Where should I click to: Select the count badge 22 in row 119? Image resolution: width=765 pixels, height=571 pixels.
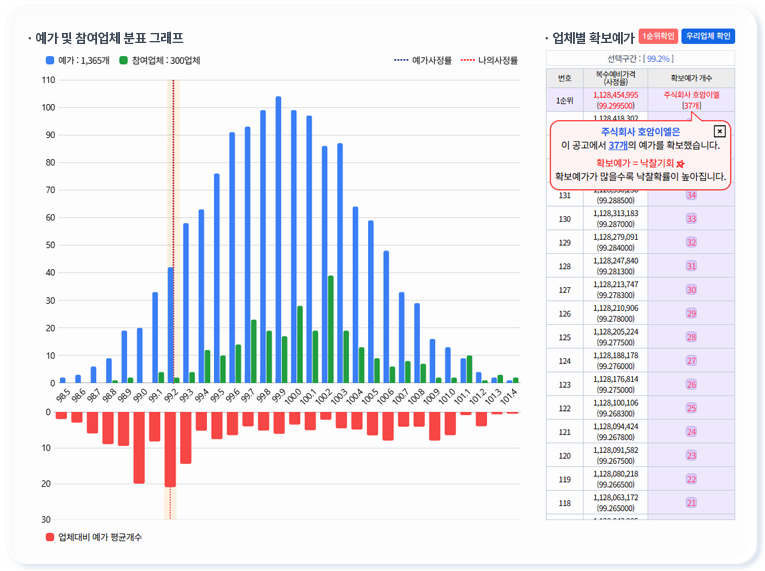tap(691, 479)
